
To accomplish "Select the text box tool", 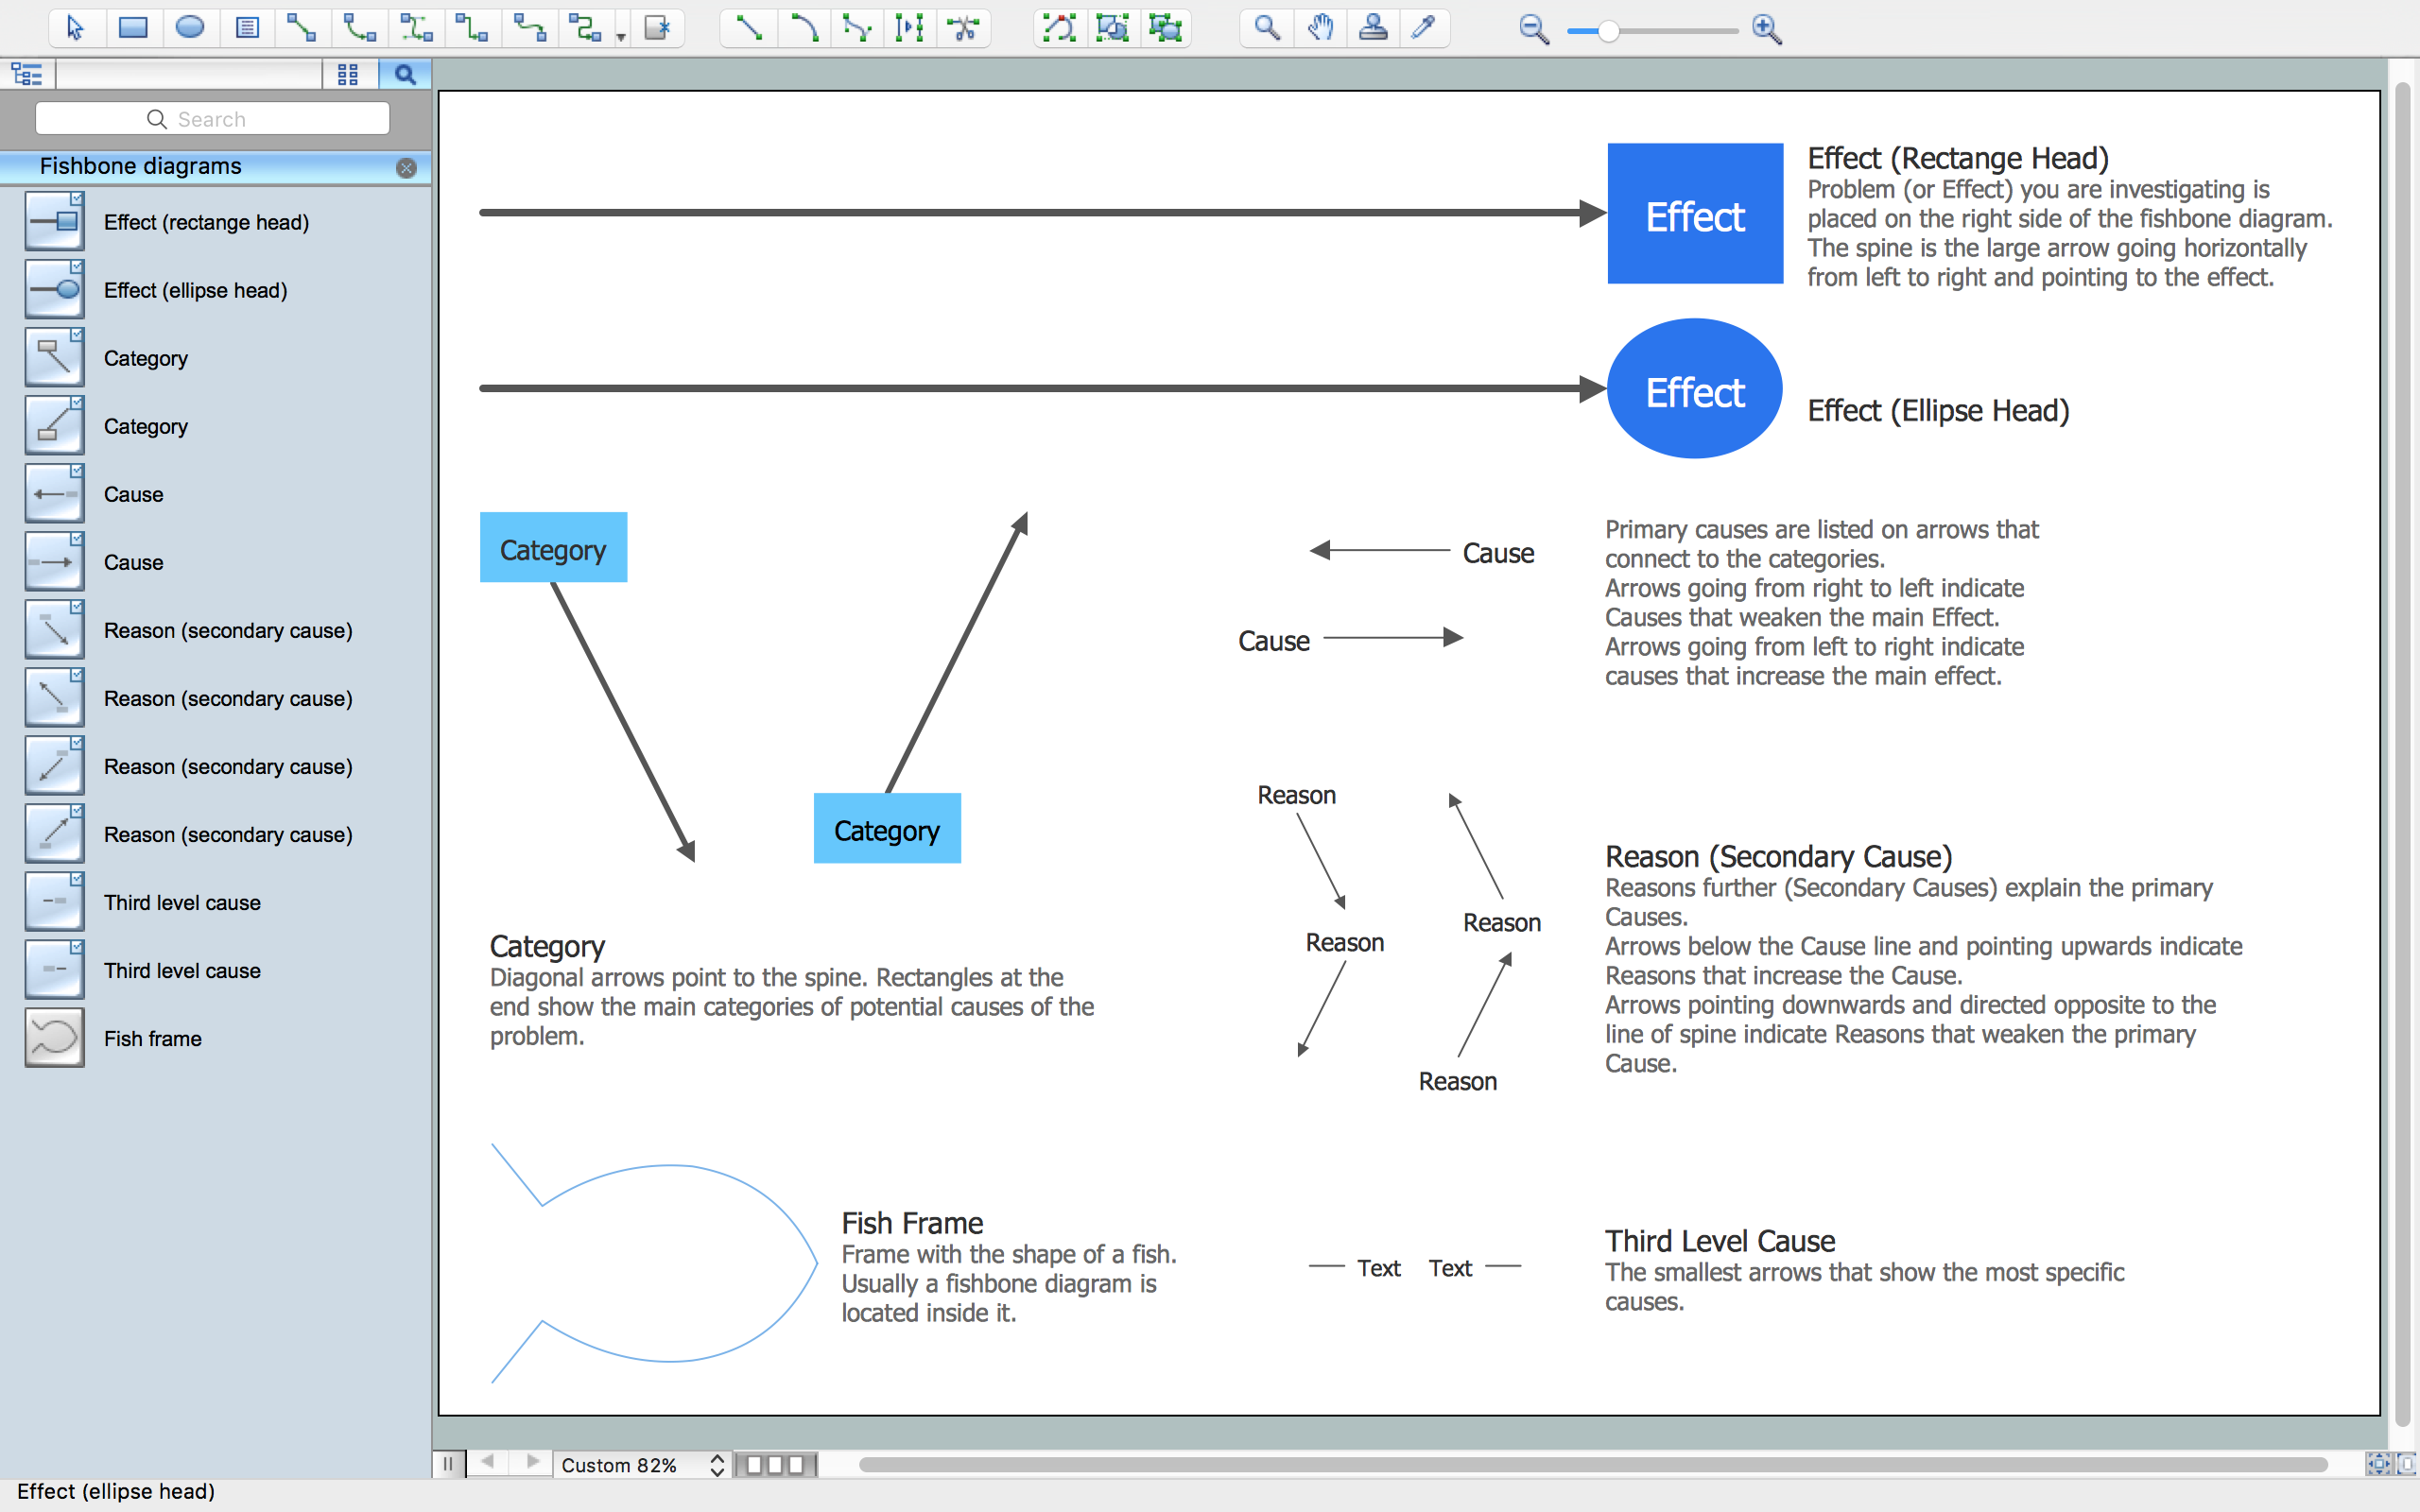I will pyautogui.click(x=247, y=28).
